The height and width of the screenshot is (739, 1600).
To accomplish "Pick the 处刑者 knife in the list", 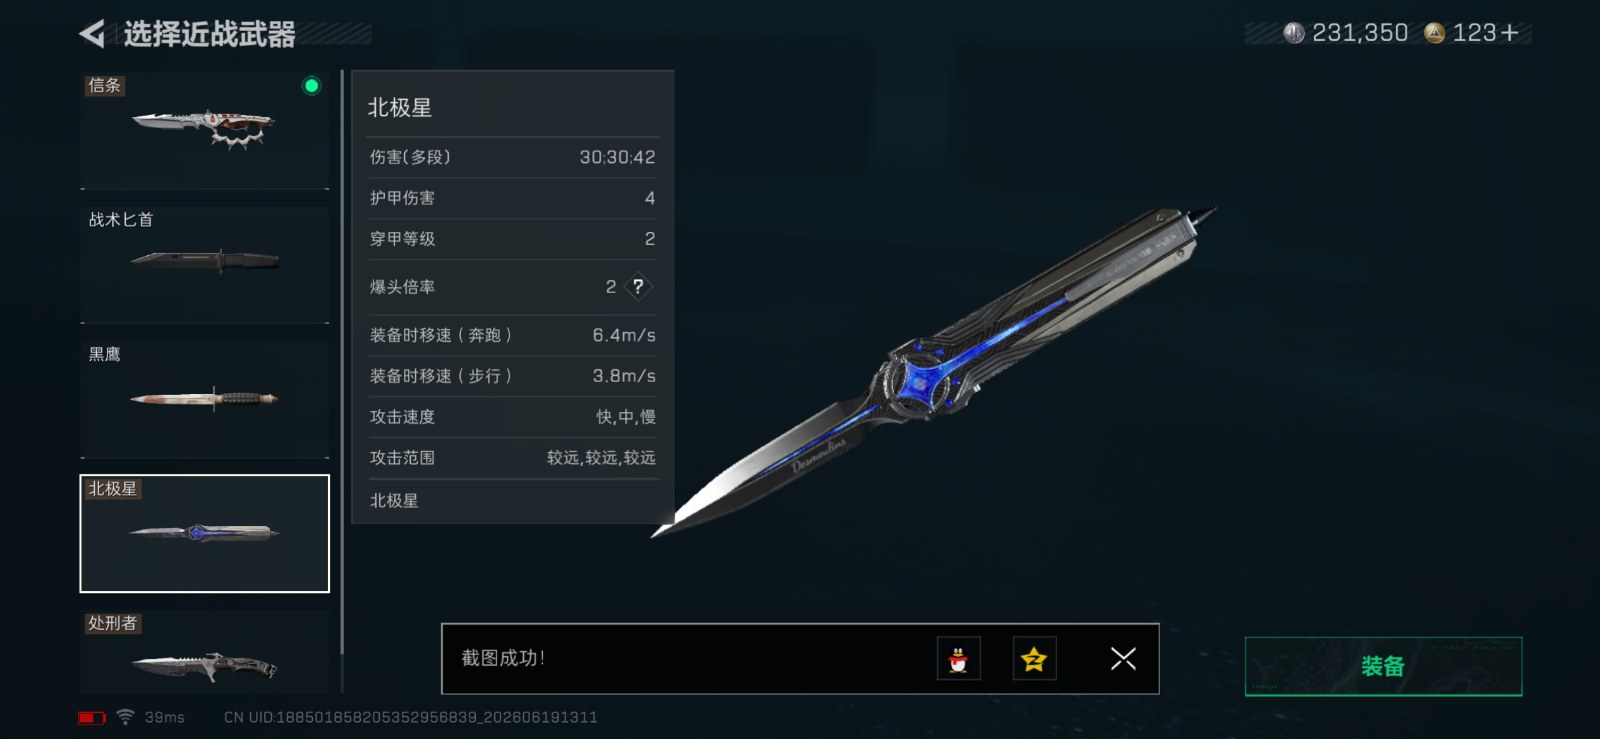I will 204,652.
